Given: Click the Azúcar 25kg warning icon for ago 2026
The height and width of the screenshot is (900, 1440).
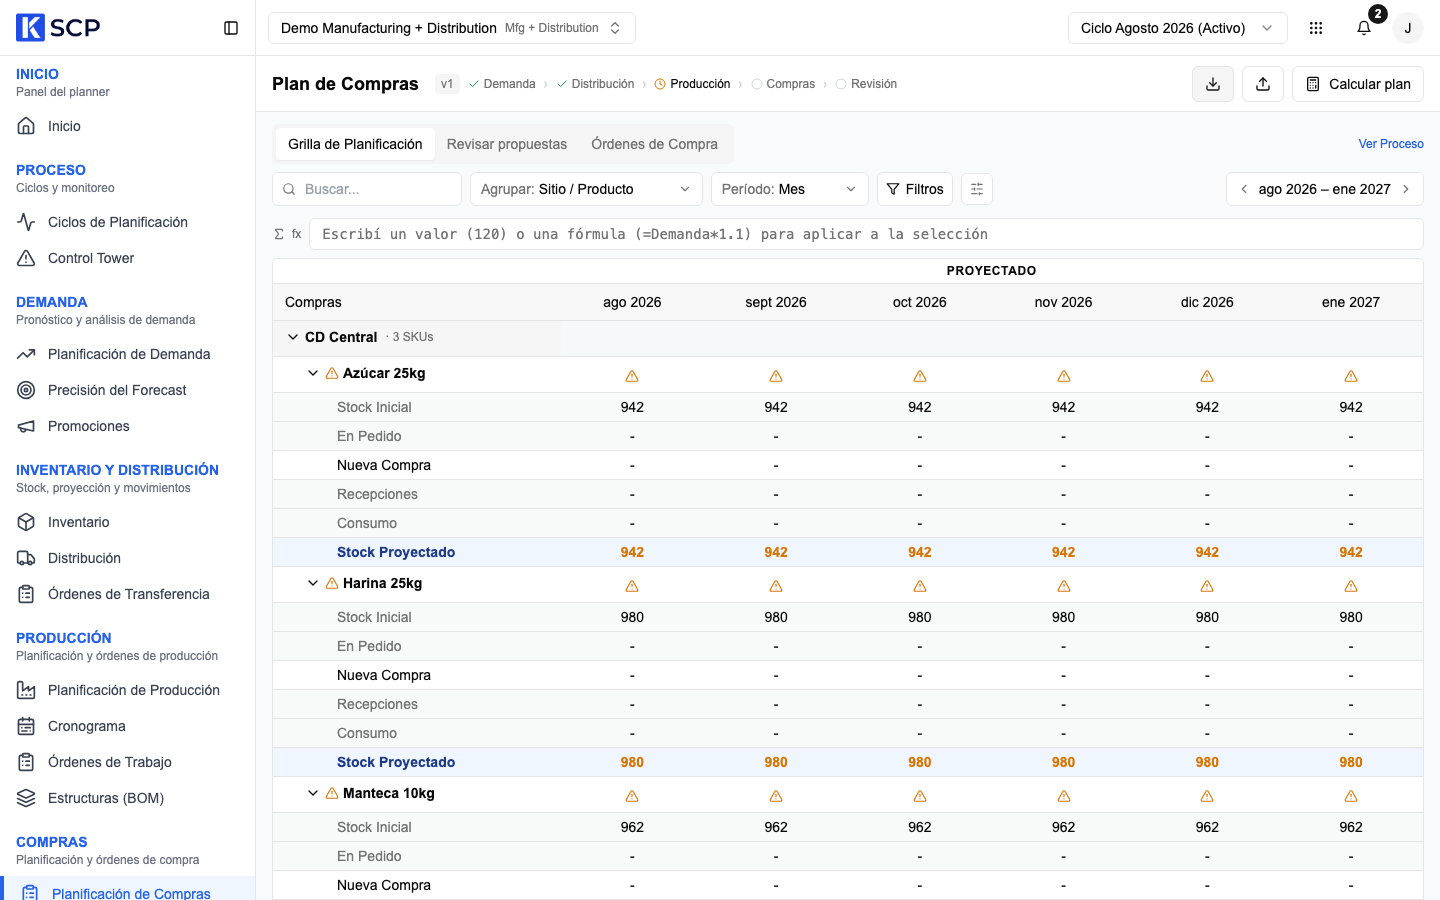Looking at the screenshot, I should tap(632, 376).
